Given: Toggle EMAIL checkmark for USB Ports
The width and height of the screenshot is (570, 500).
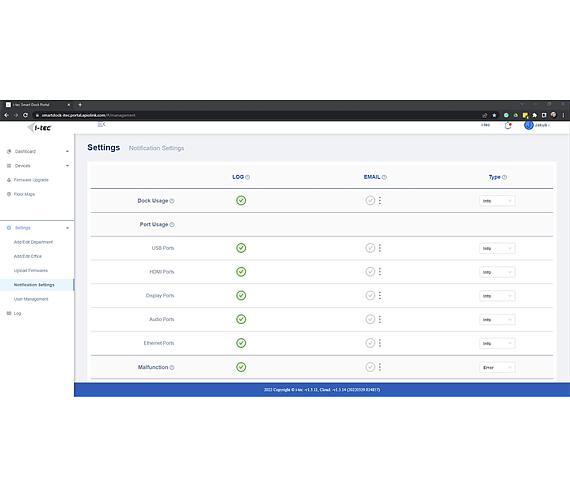Looking at the screenshot, I should [x=370, y=248].
